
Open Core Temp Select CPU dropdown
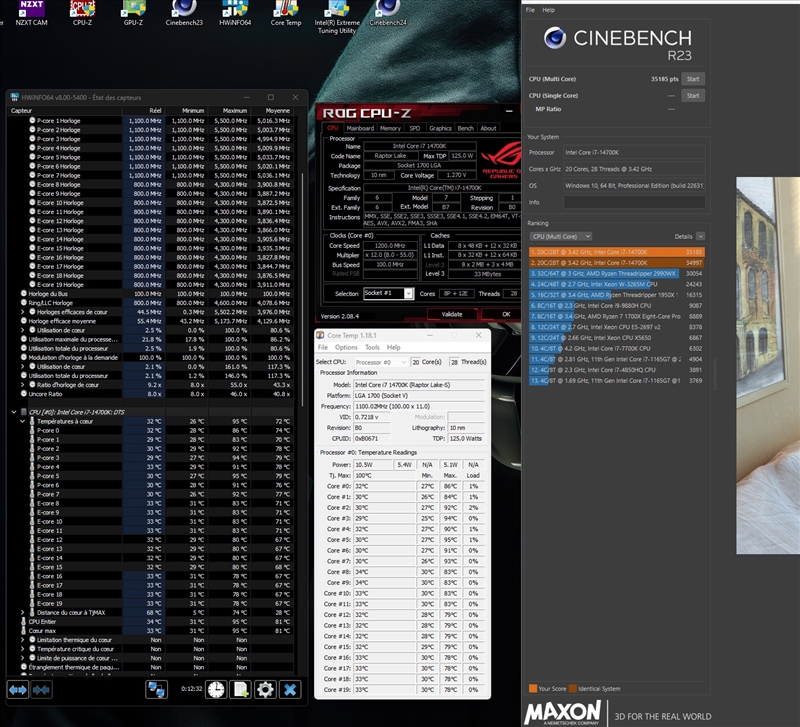coord(385,361)
